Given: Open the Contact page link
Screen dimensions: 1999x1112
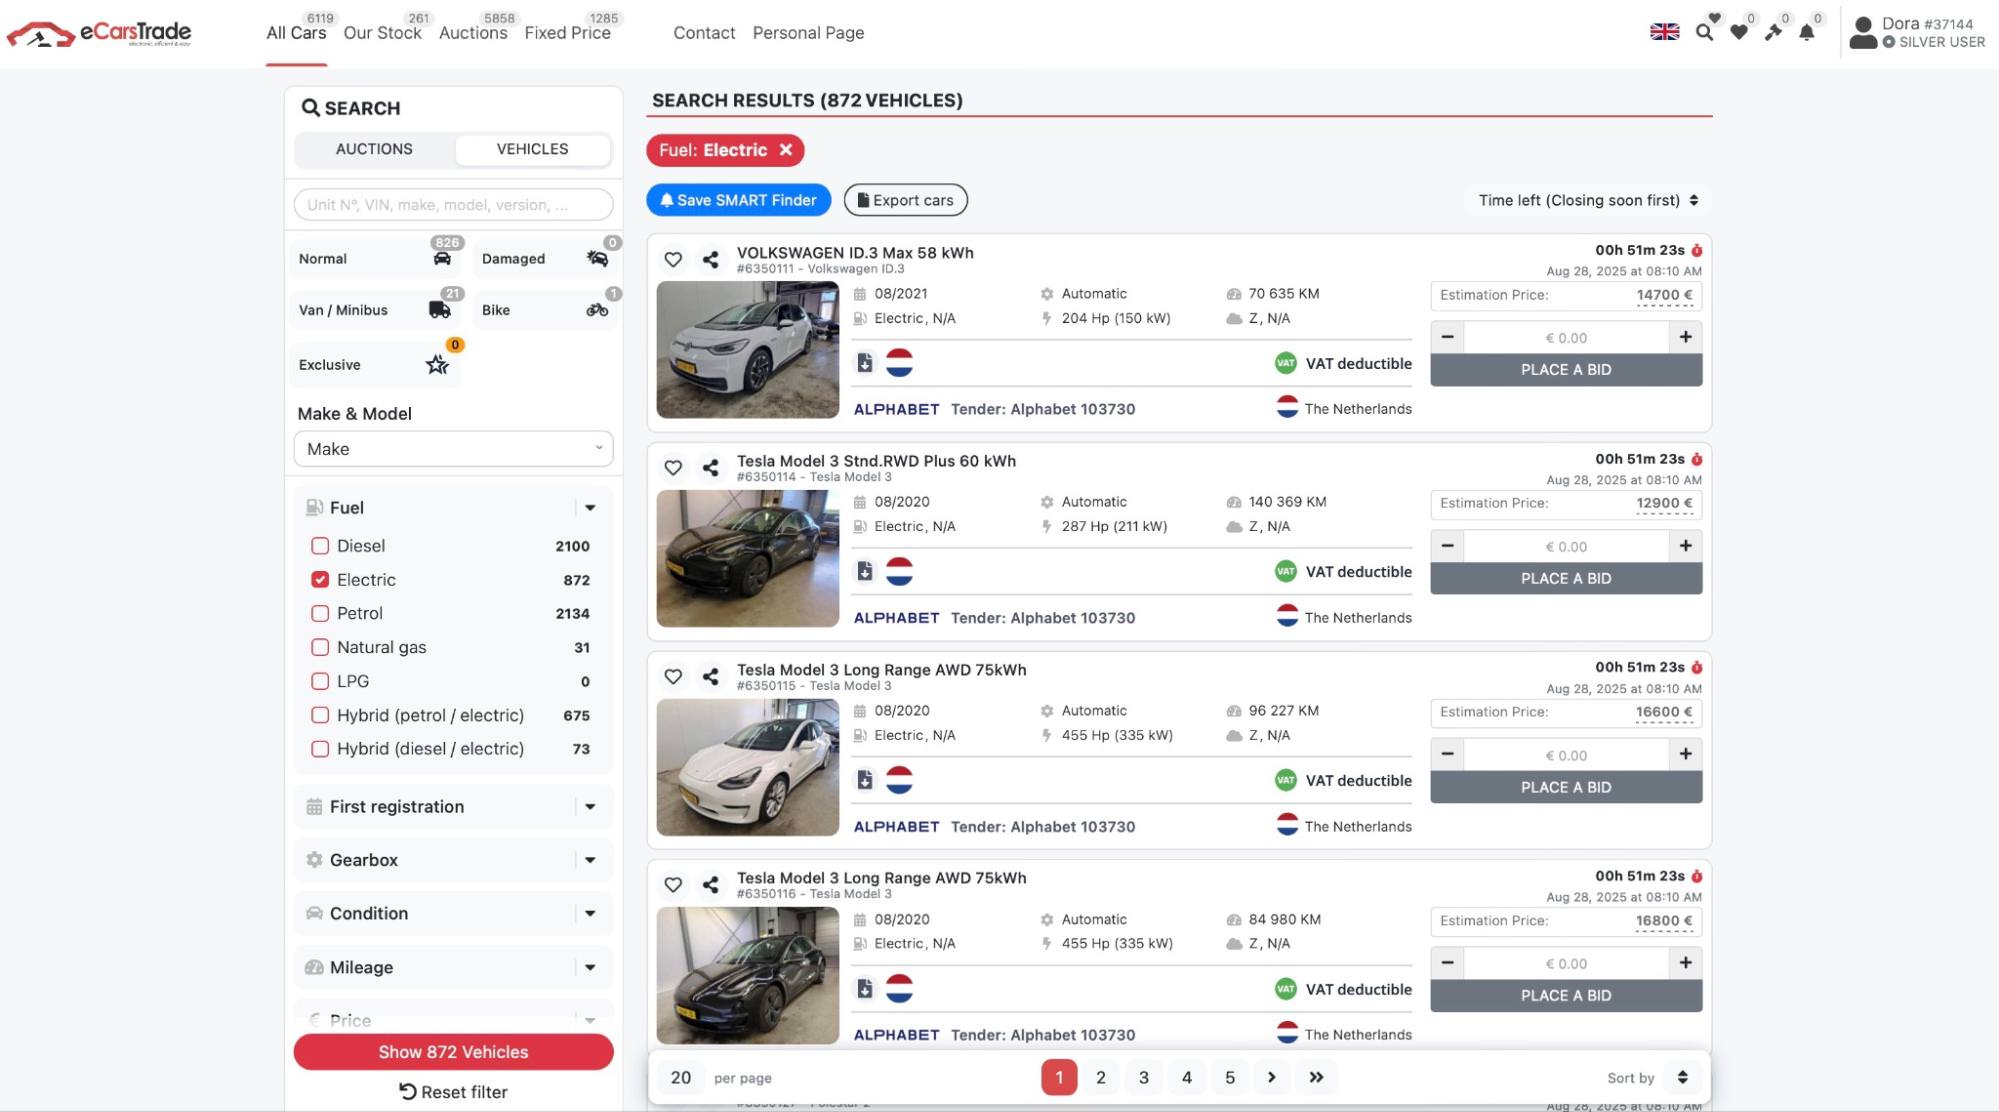Looking at the screenshot, I should click(x=704, y=33).
